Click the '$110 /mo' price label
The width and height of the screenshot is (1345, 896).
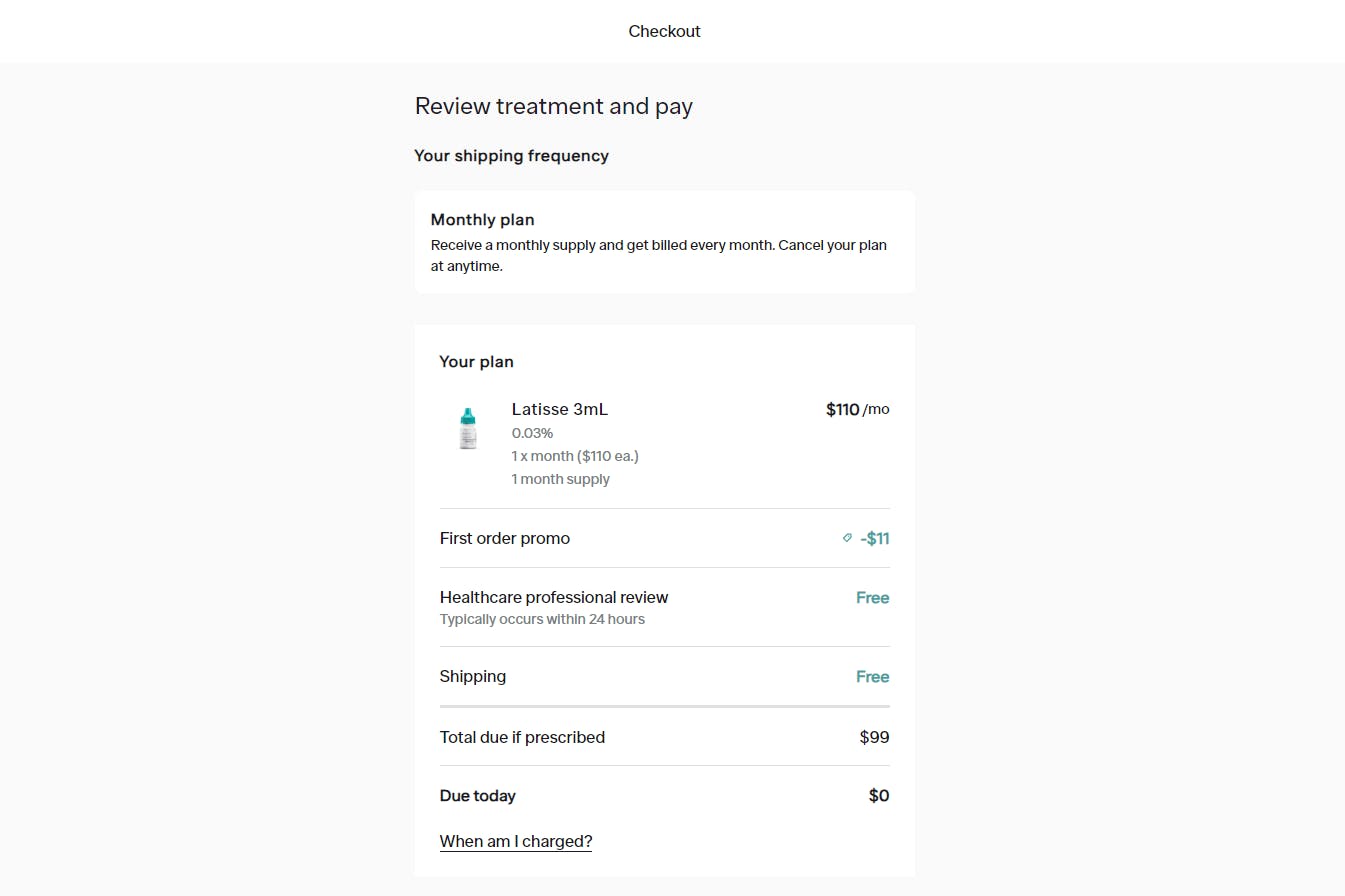[x=857, y=409]
